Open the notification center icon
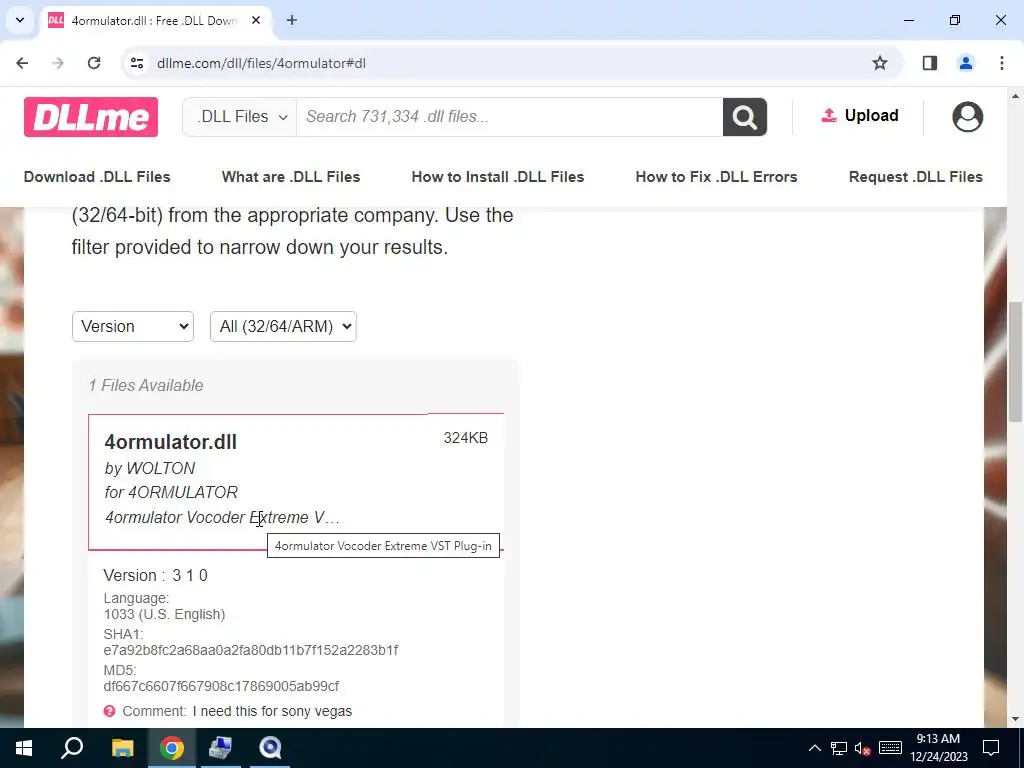The height and width of the screenshot is (768, 1024). click(991, 748)
